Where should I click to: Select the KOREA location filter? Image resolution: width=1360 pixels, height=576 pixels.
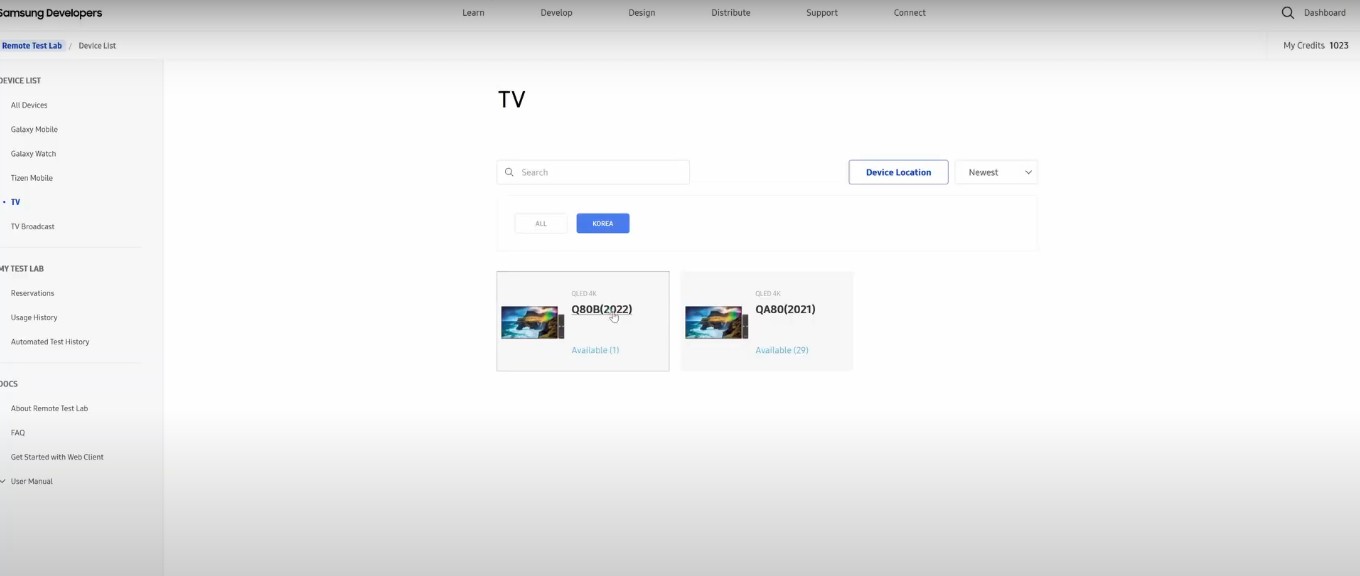(603, 224)
